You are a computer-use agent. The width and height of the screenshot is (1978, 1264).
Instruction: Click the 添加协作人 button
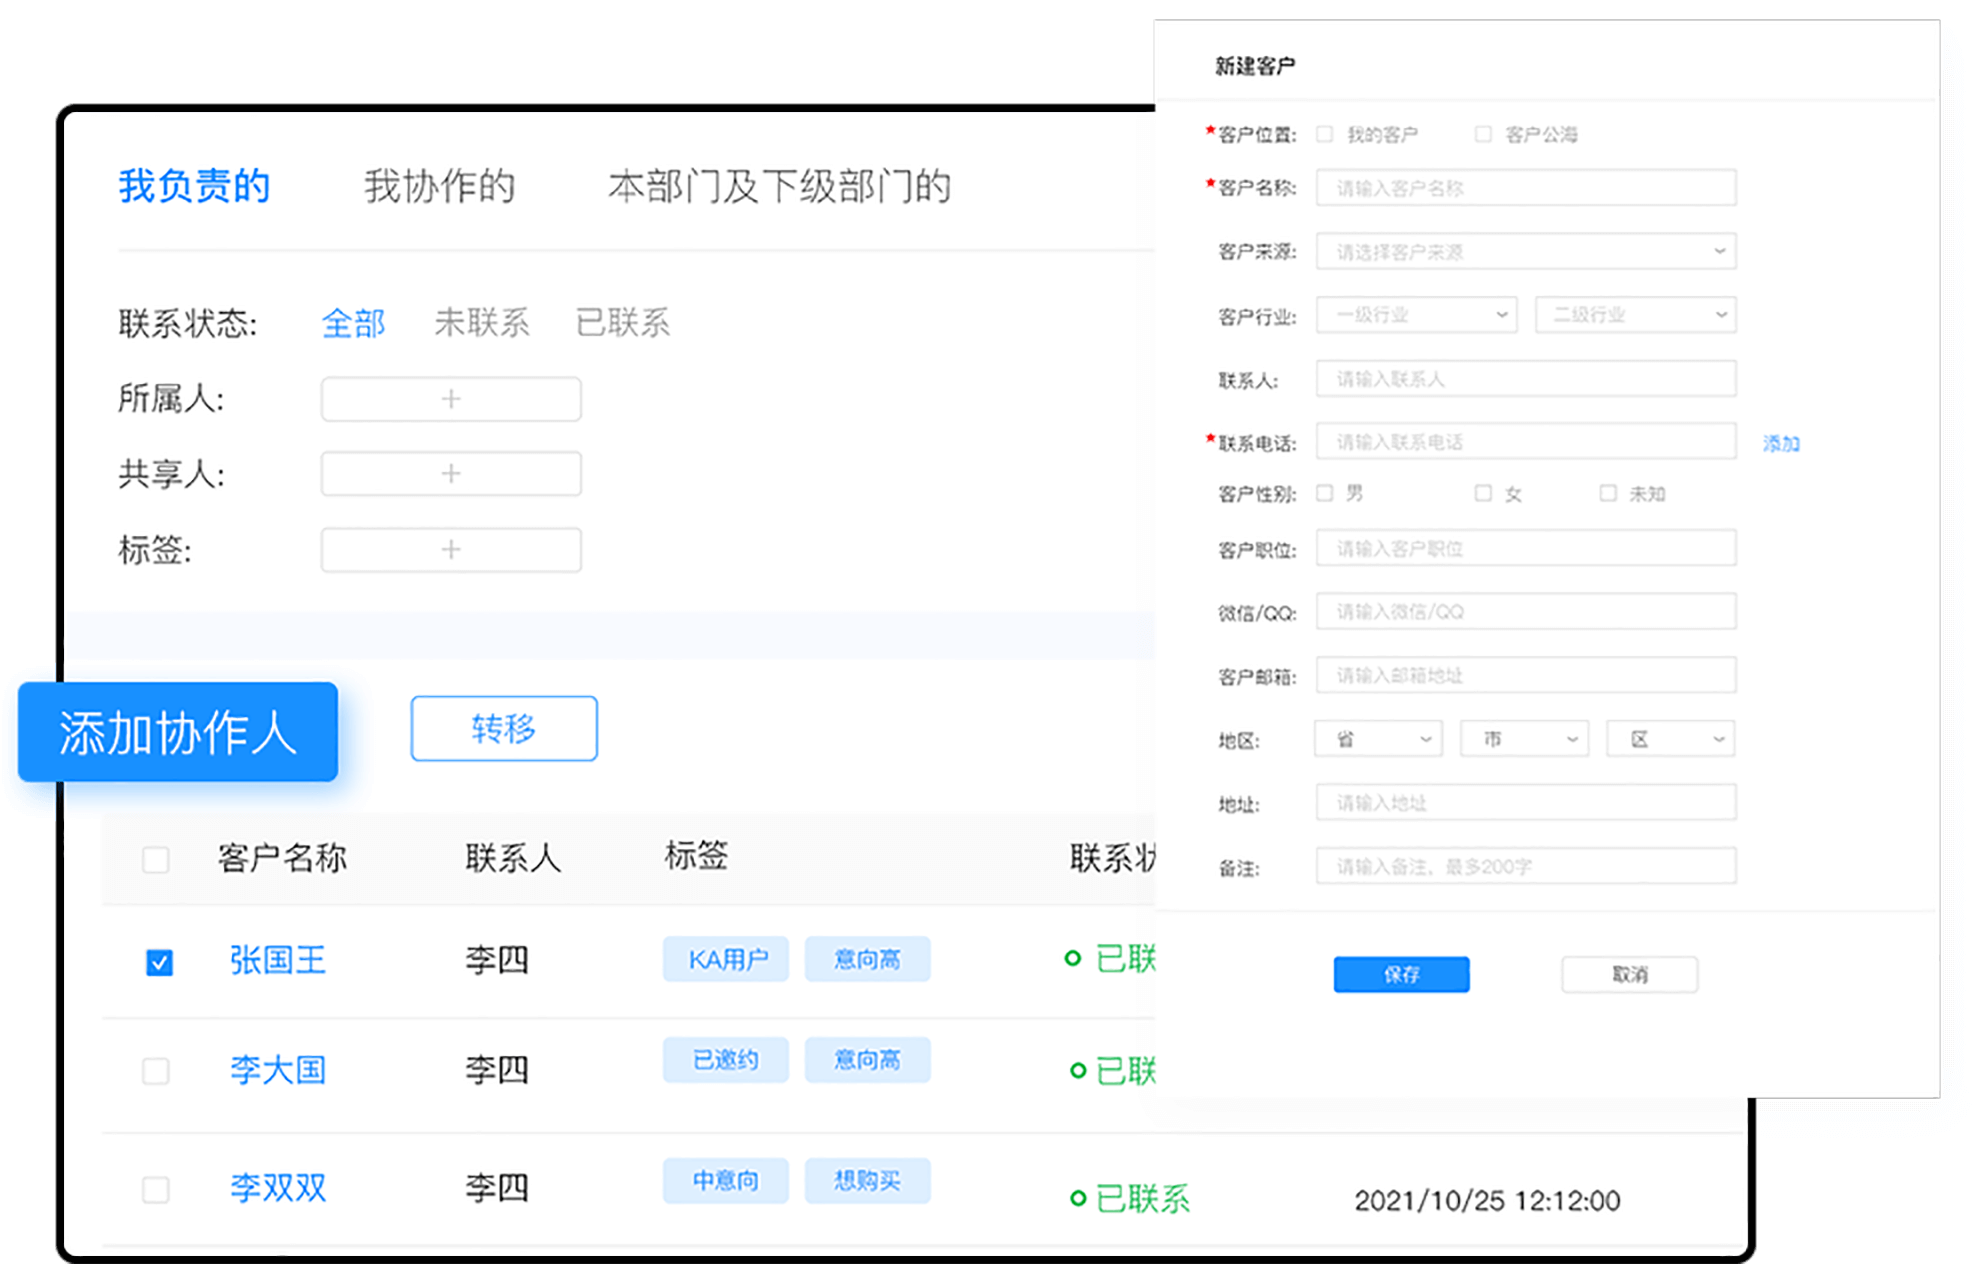[x=176, y=731]
